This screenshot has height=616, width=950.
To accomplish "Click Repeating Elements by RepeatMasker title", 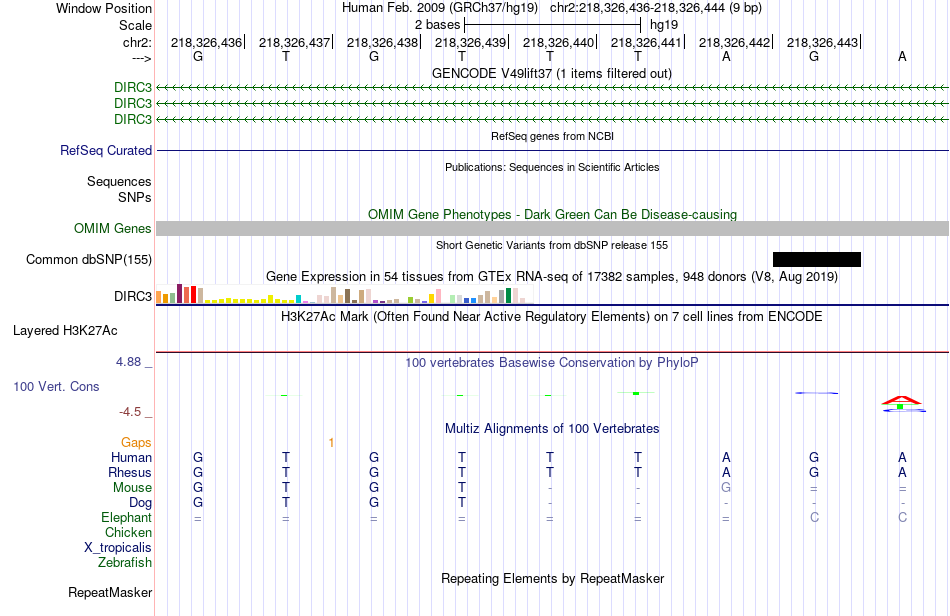I will click(x=553, y=578).
